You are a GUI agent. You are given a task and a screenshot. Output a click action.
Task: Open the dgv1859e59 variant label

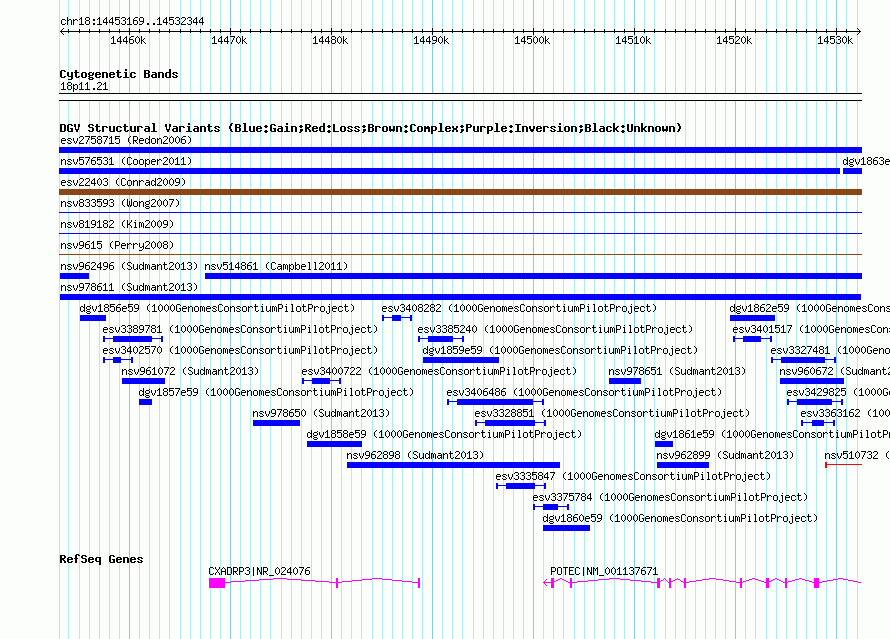(560, 350)
